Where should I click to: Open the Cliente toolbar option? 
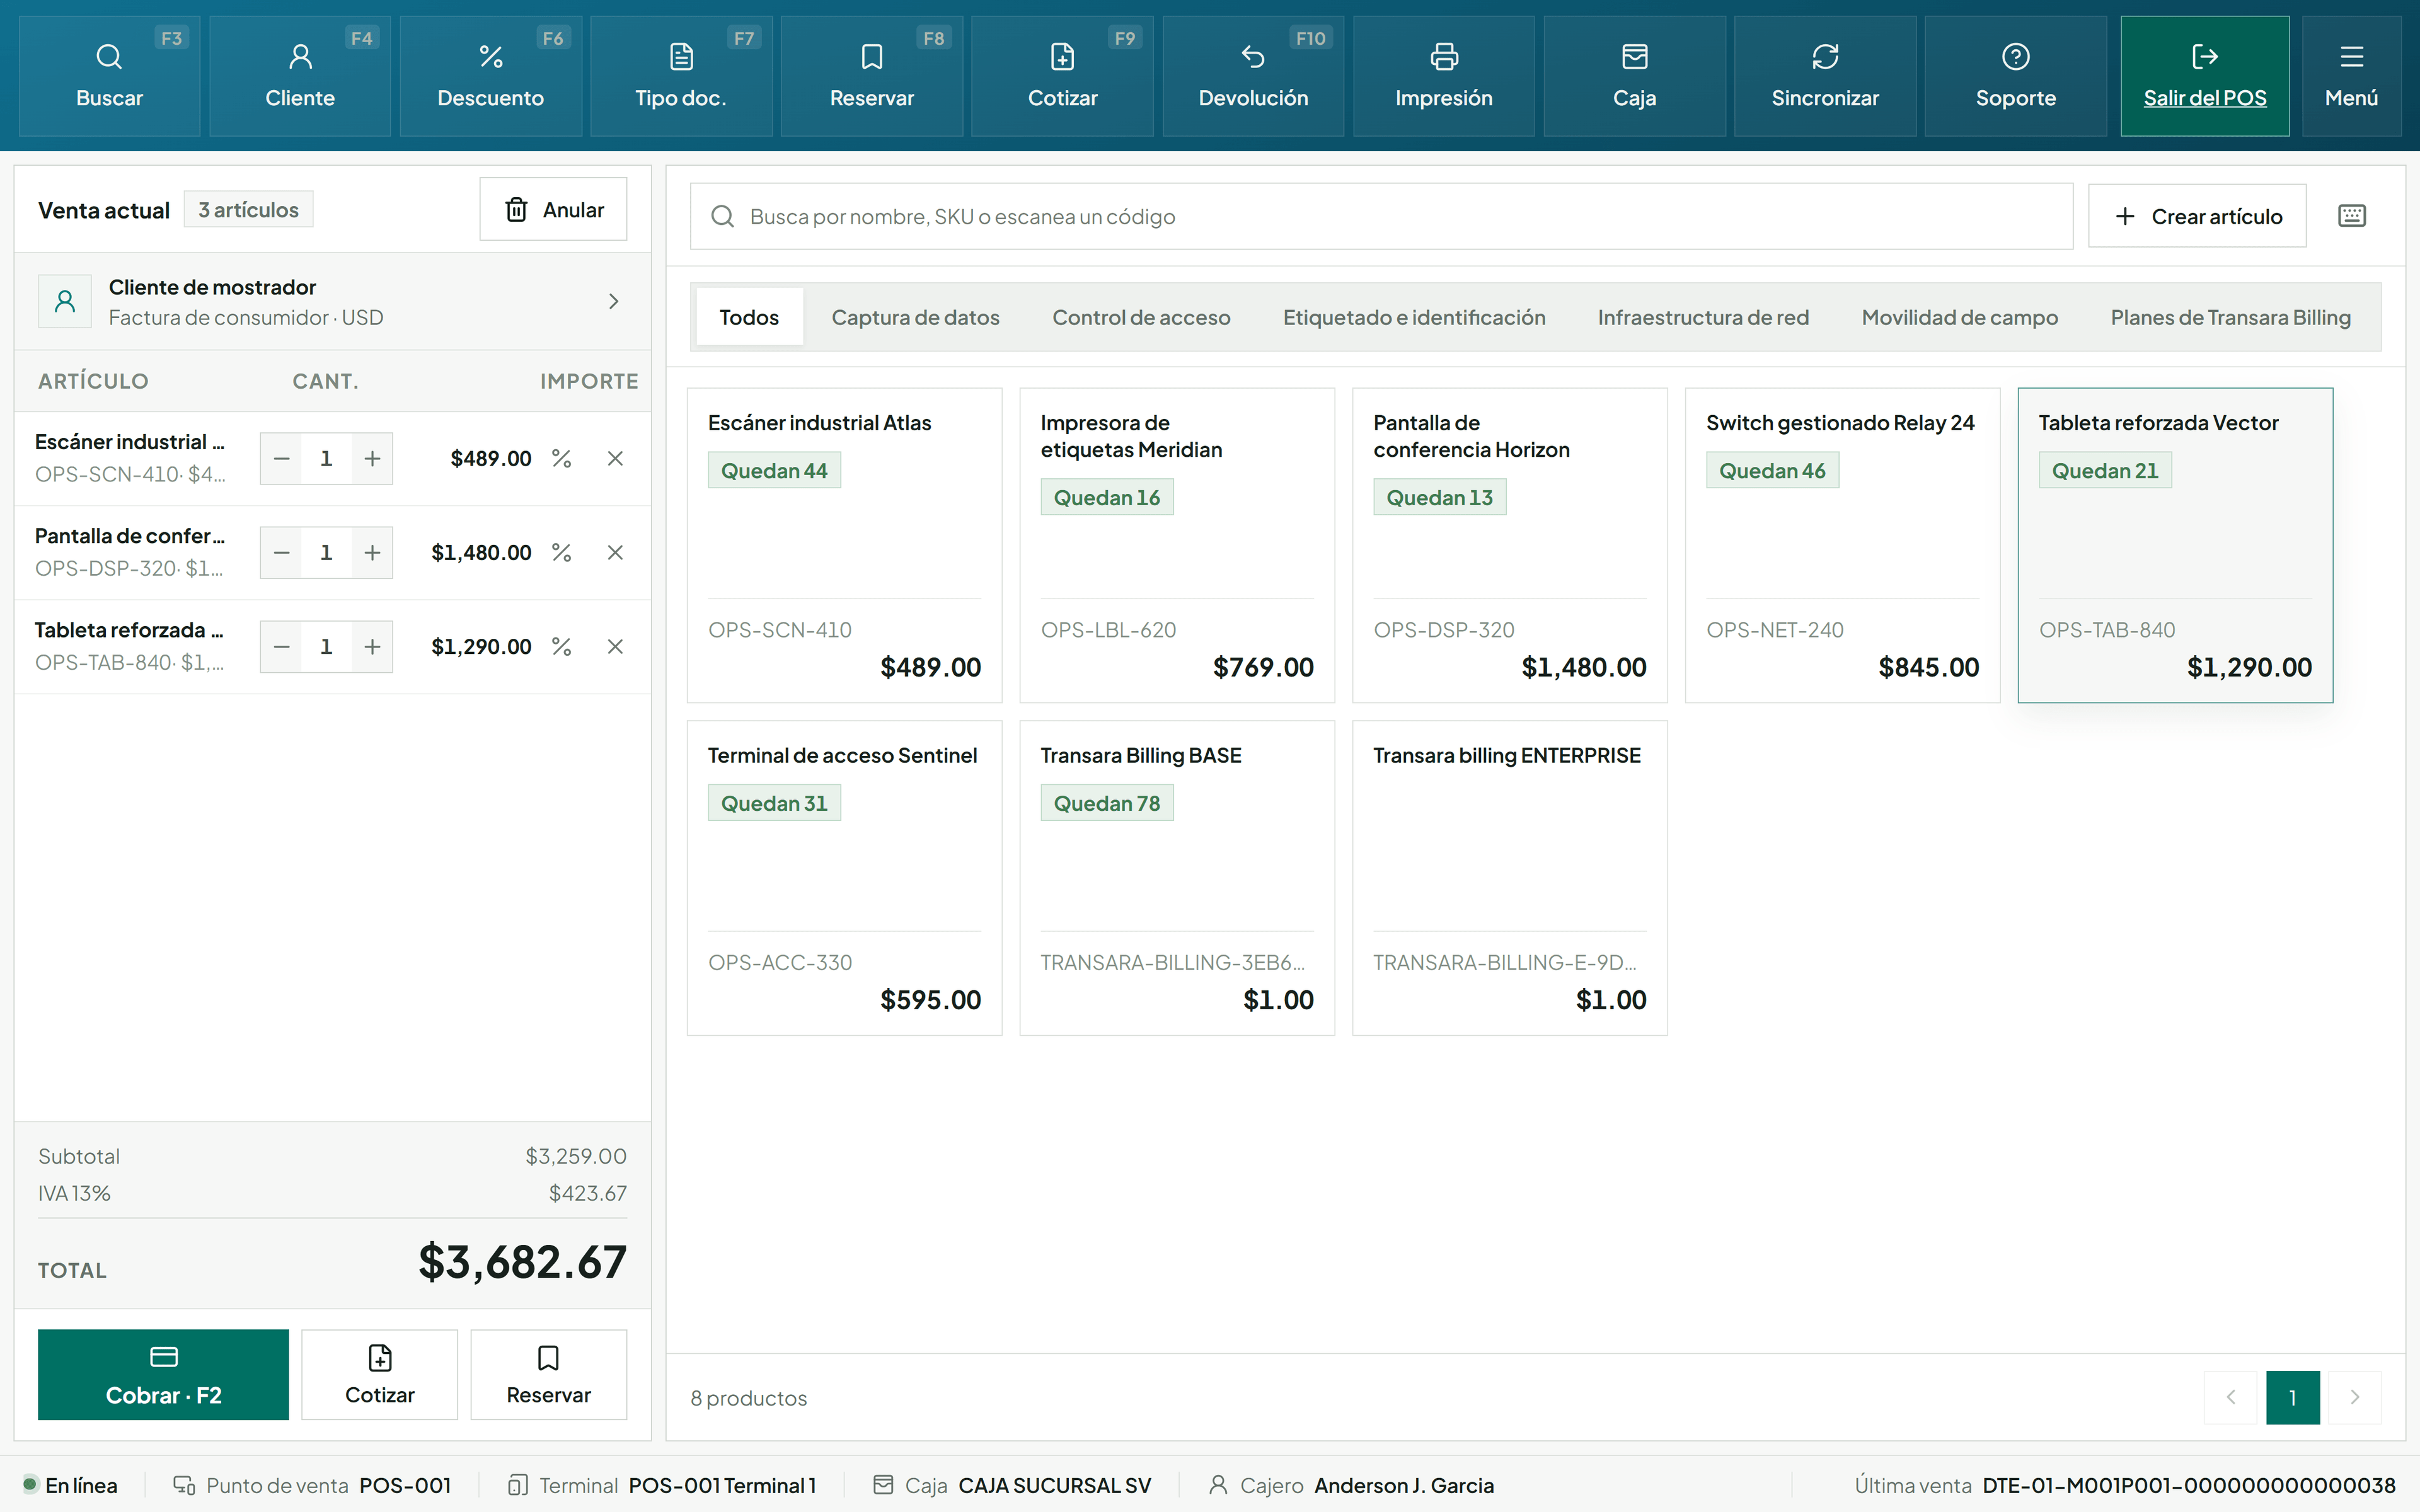300,76
